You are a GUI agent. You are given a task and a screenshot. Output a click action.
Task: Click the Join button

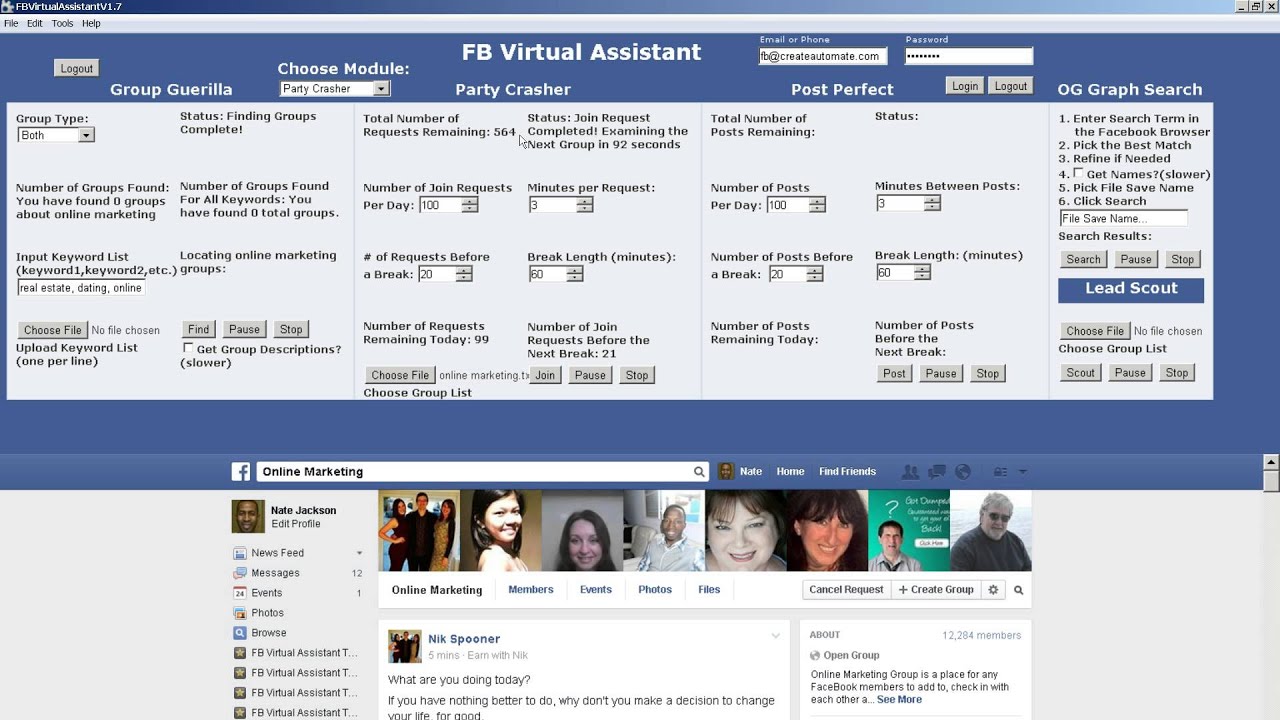[545, 375]
